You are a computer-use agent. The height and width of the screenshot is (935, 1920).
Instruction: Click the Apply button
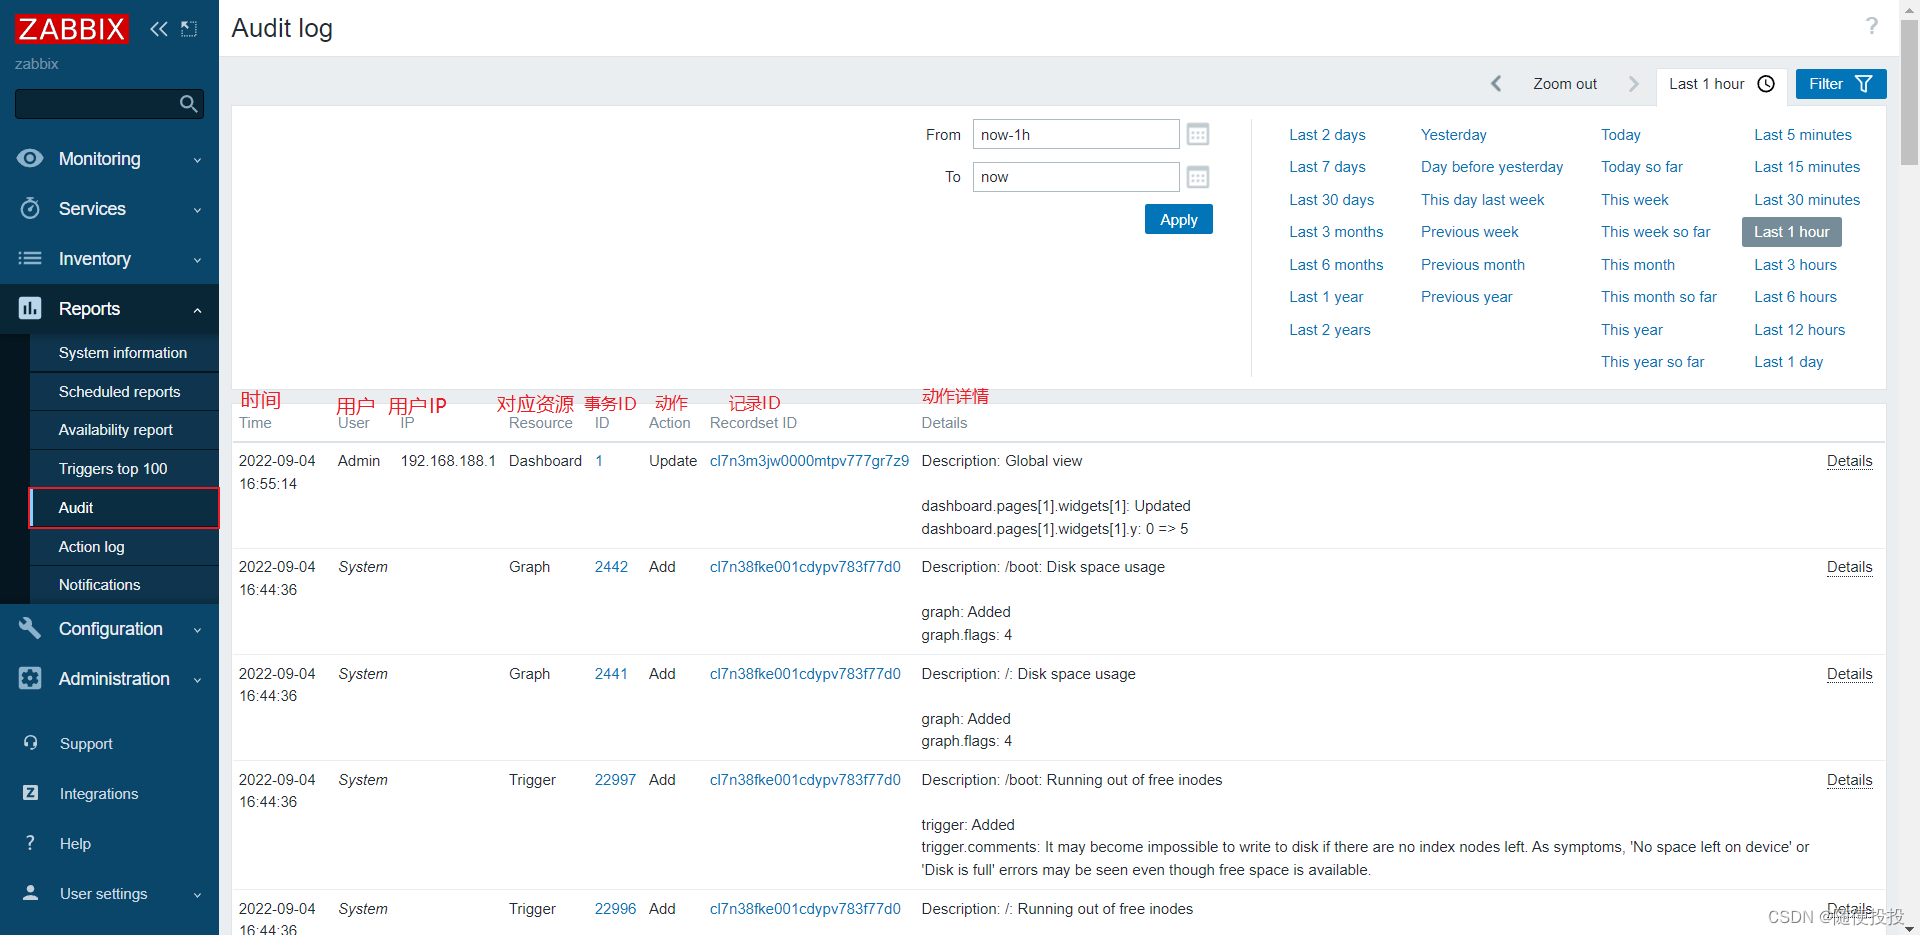point(1178,220)
